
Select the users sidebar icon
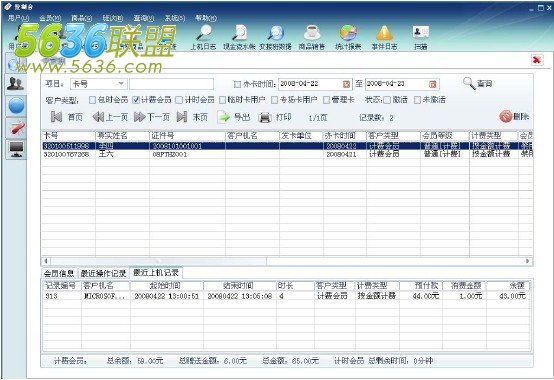point(16,84)
